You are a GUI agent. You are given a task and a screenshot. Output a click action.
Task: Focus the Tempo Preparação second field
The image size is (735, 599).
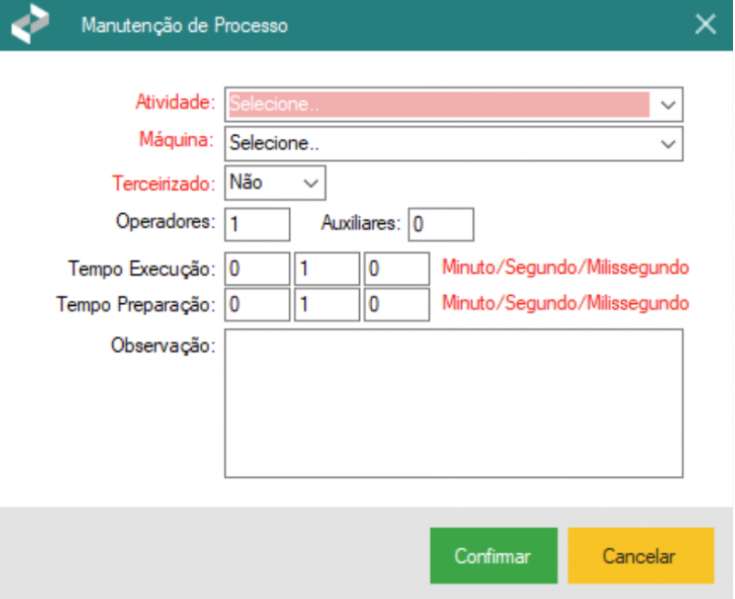tap(326, 304)
